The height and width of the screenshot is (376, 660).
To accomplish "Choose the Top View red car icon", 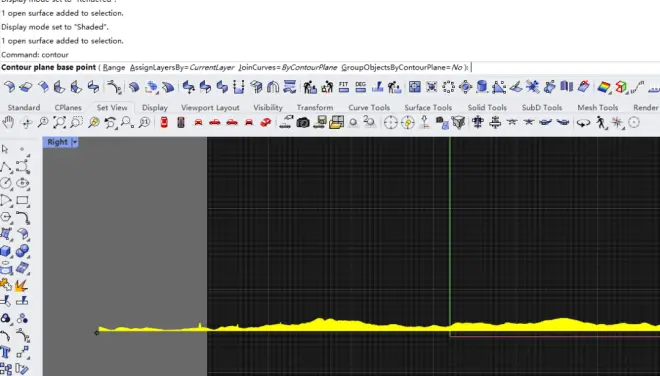I will coord(164,123).
